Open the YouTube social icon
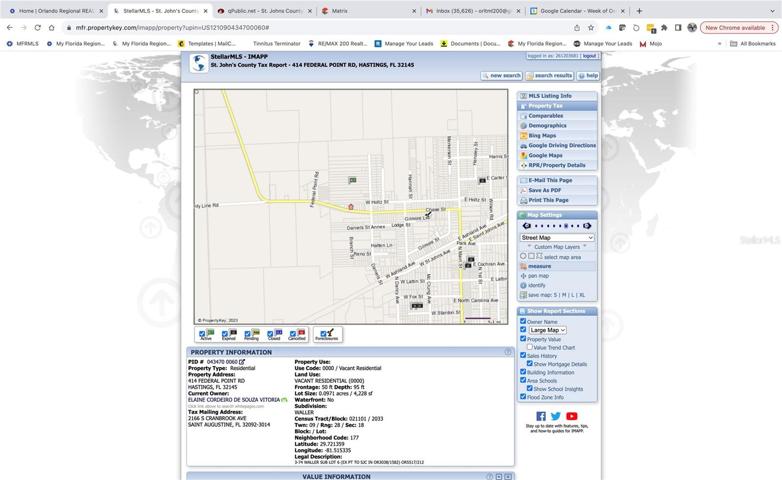The image size is (782, 480). [572, 416]
